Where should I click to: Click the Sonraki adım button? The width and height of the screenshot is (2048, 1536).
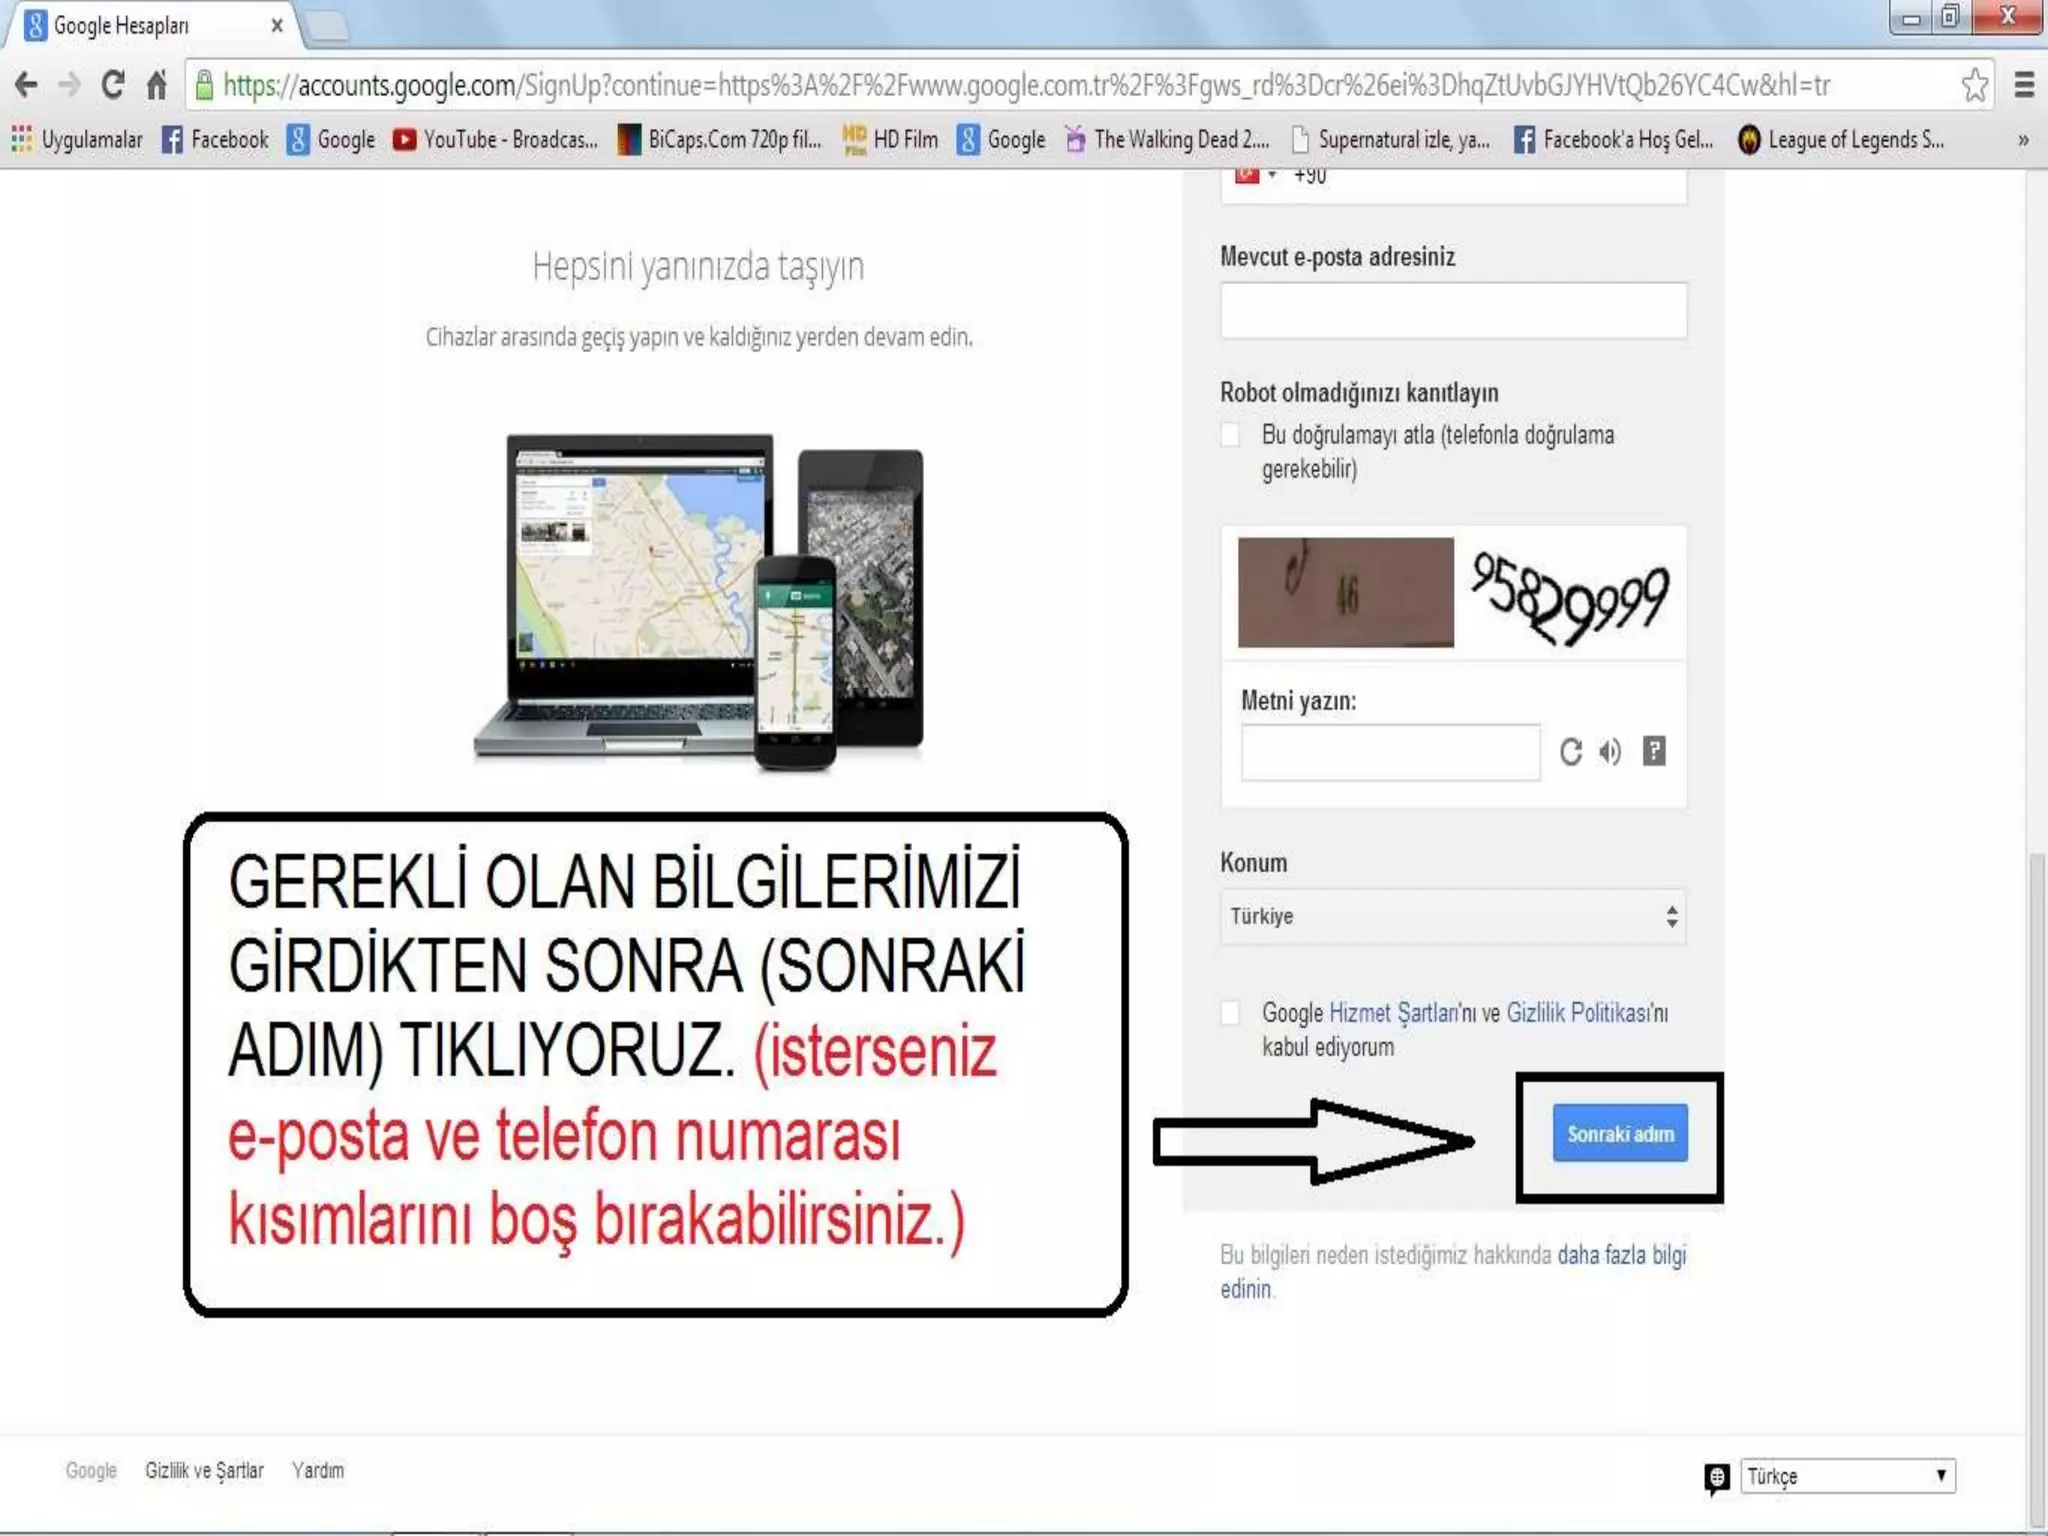point(1620,1133)
